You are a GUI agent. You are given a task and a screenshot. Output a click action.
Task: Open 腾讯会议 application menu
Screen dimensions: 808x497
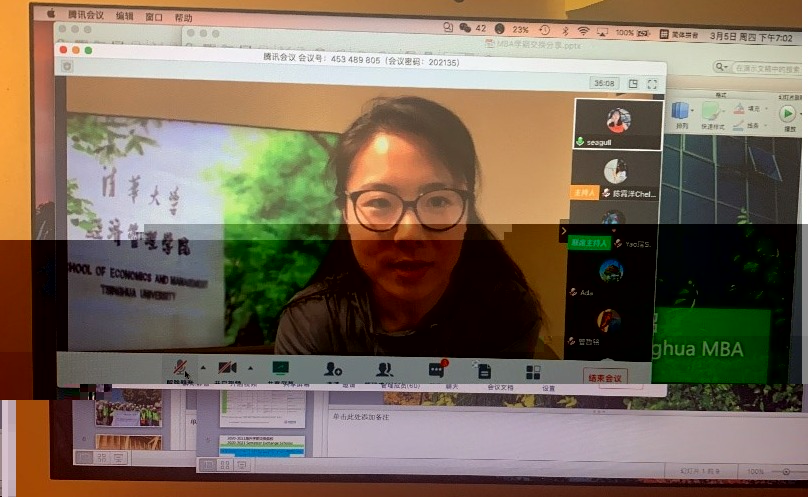pos(86,15)
